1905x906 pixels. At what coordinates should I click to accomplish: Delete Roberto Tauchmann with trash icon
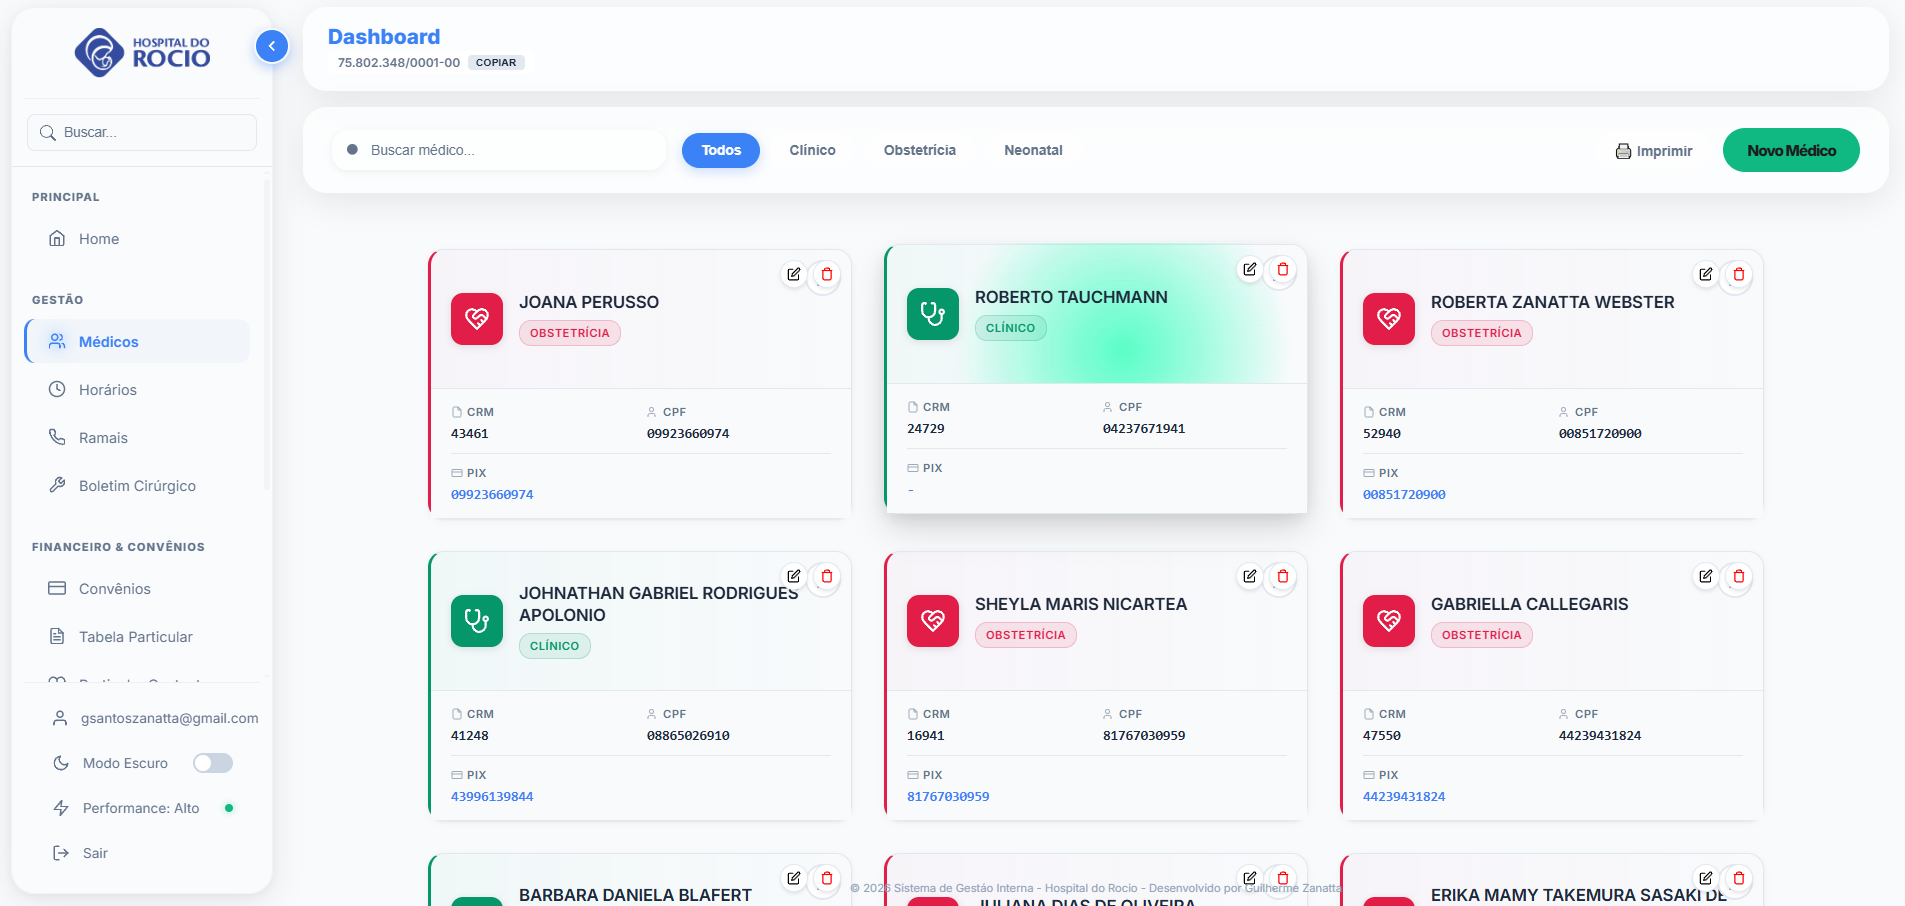tap(1282, 269)
